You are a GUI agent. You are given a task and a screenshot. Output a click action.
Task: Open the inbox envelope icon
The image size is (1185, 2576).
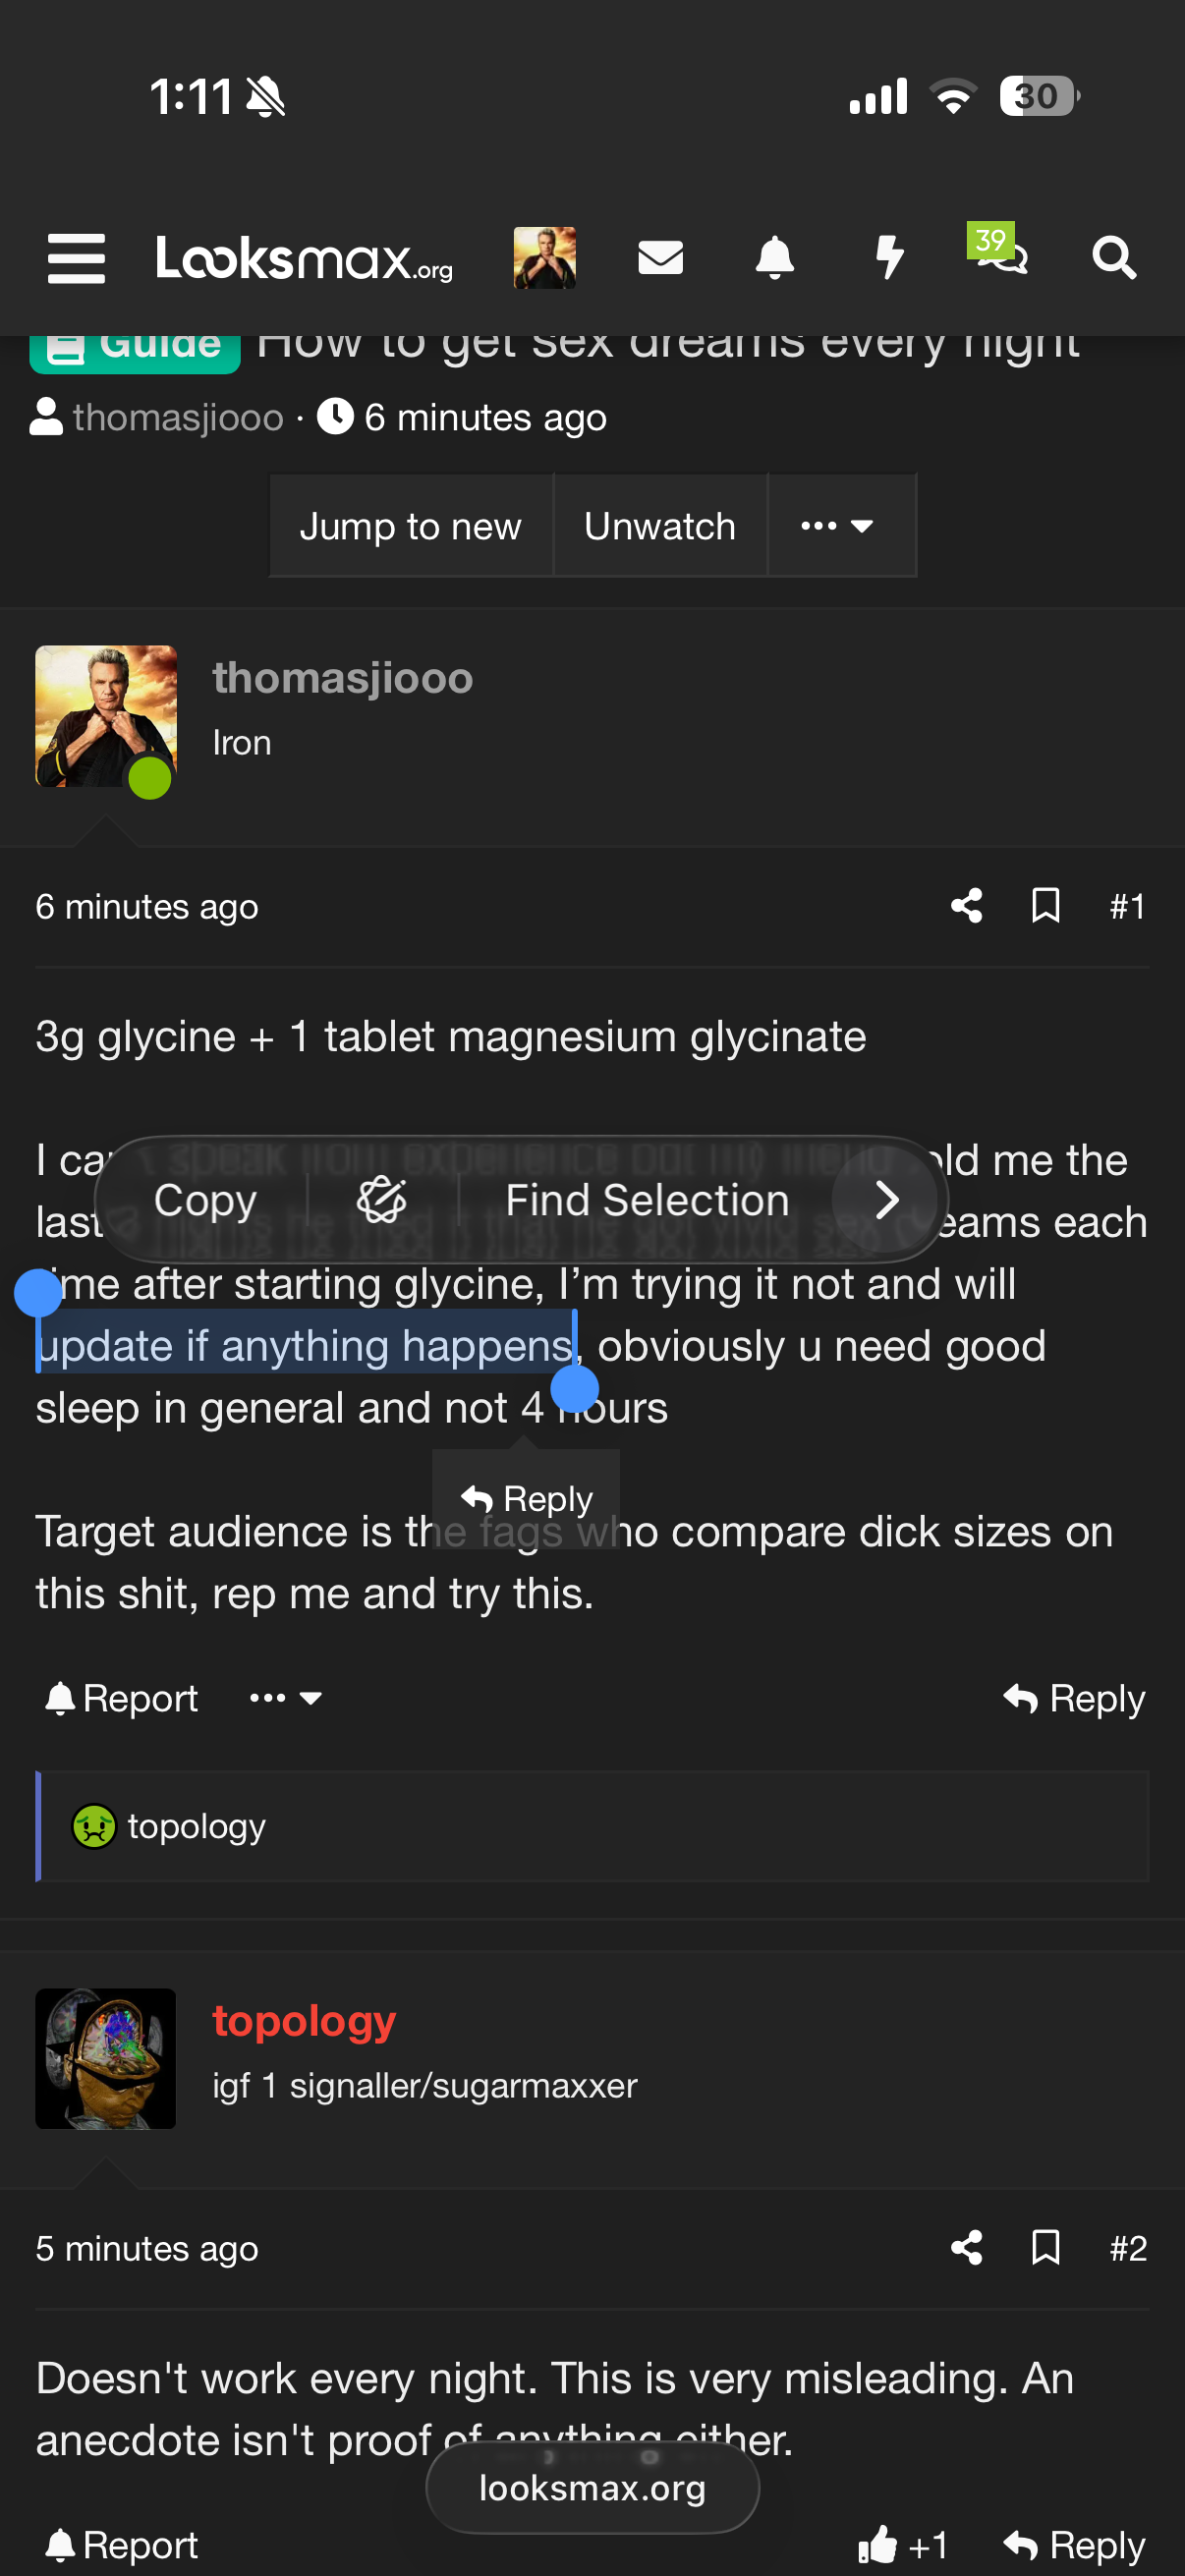pos(660,258)
